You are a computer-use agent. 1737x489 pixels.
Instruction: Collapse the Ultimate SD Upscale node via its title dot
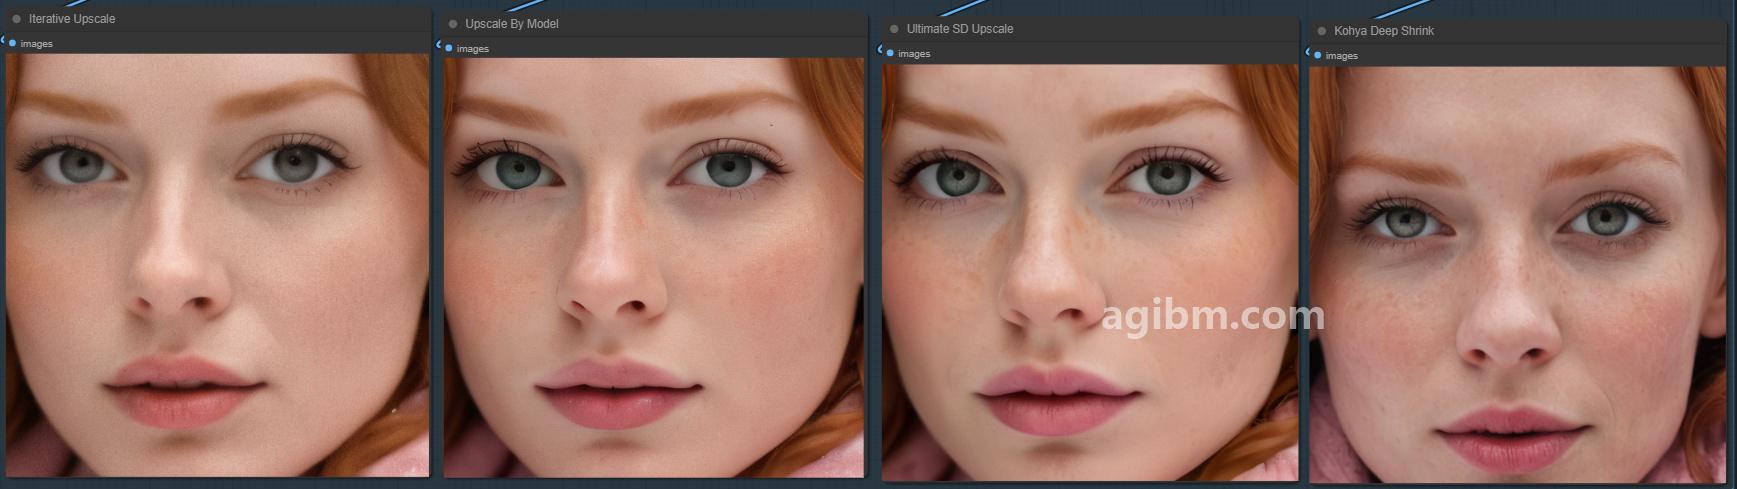[894, 29]
